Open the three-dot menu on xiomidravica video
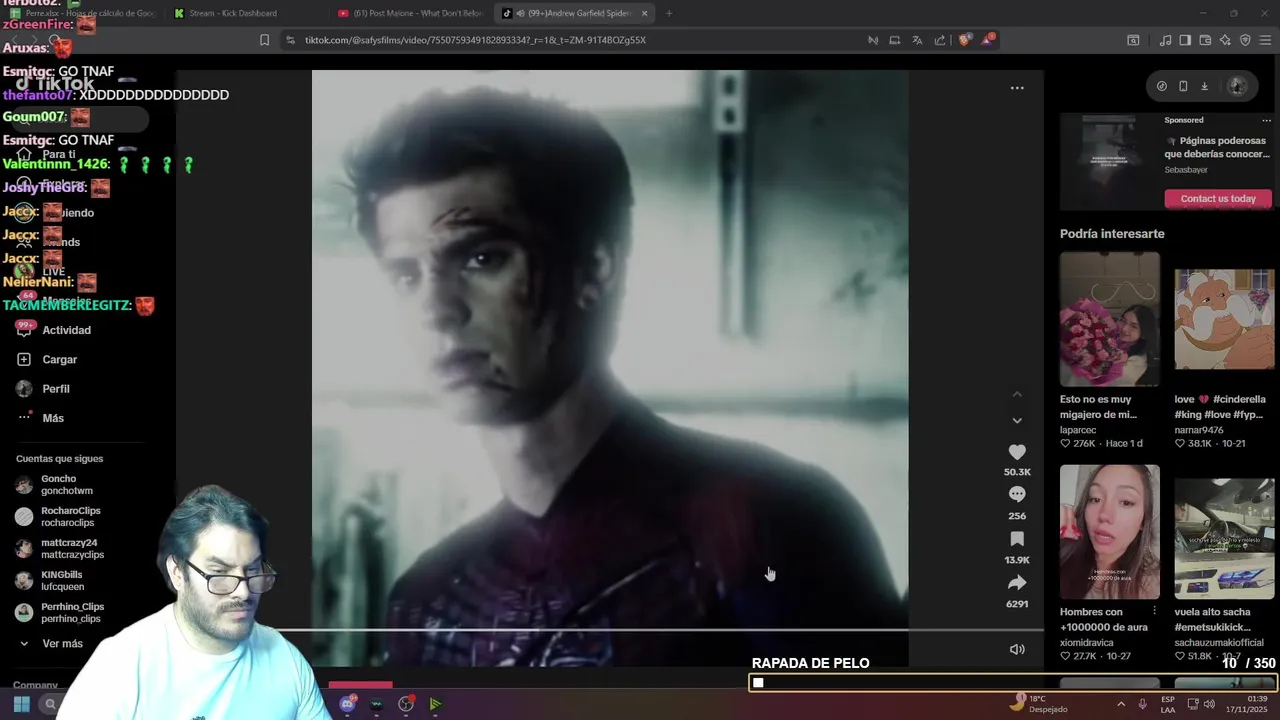Screen dimensions: 1280x720 pos(1155,611)
